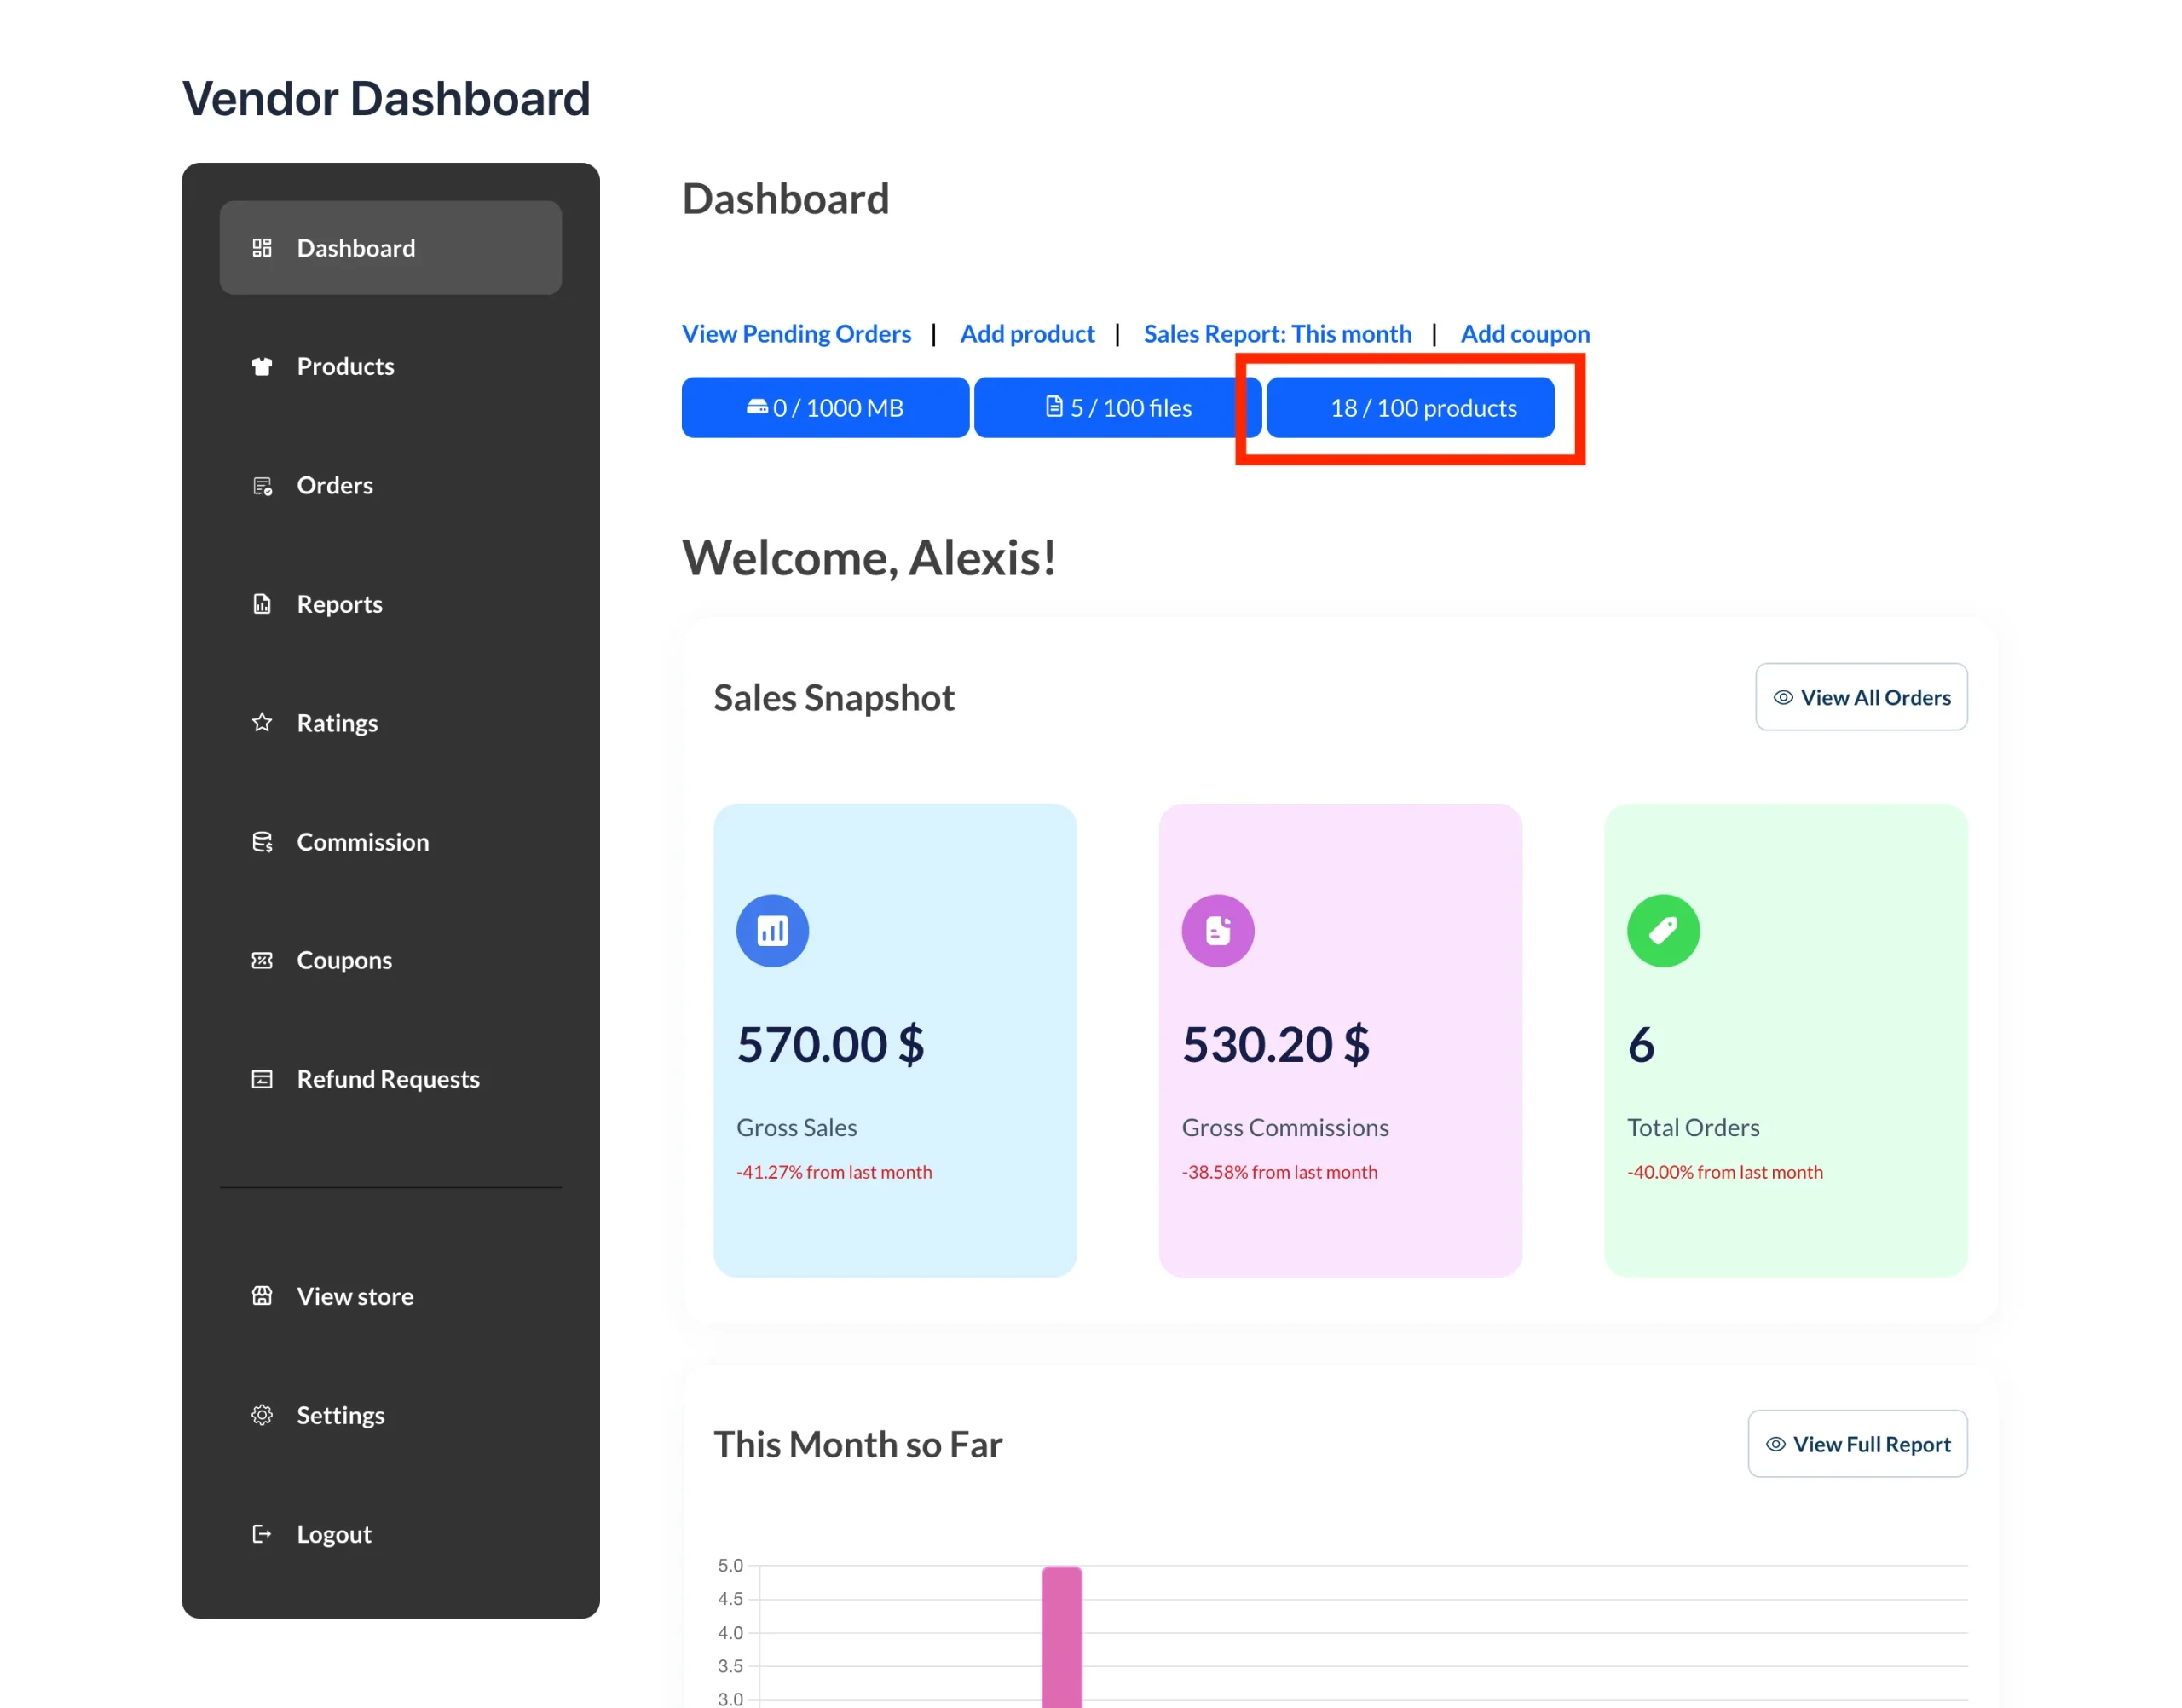Click the View Full Report button
This screenshot has width=2182, height=1708.
tap(1857, 1444)
